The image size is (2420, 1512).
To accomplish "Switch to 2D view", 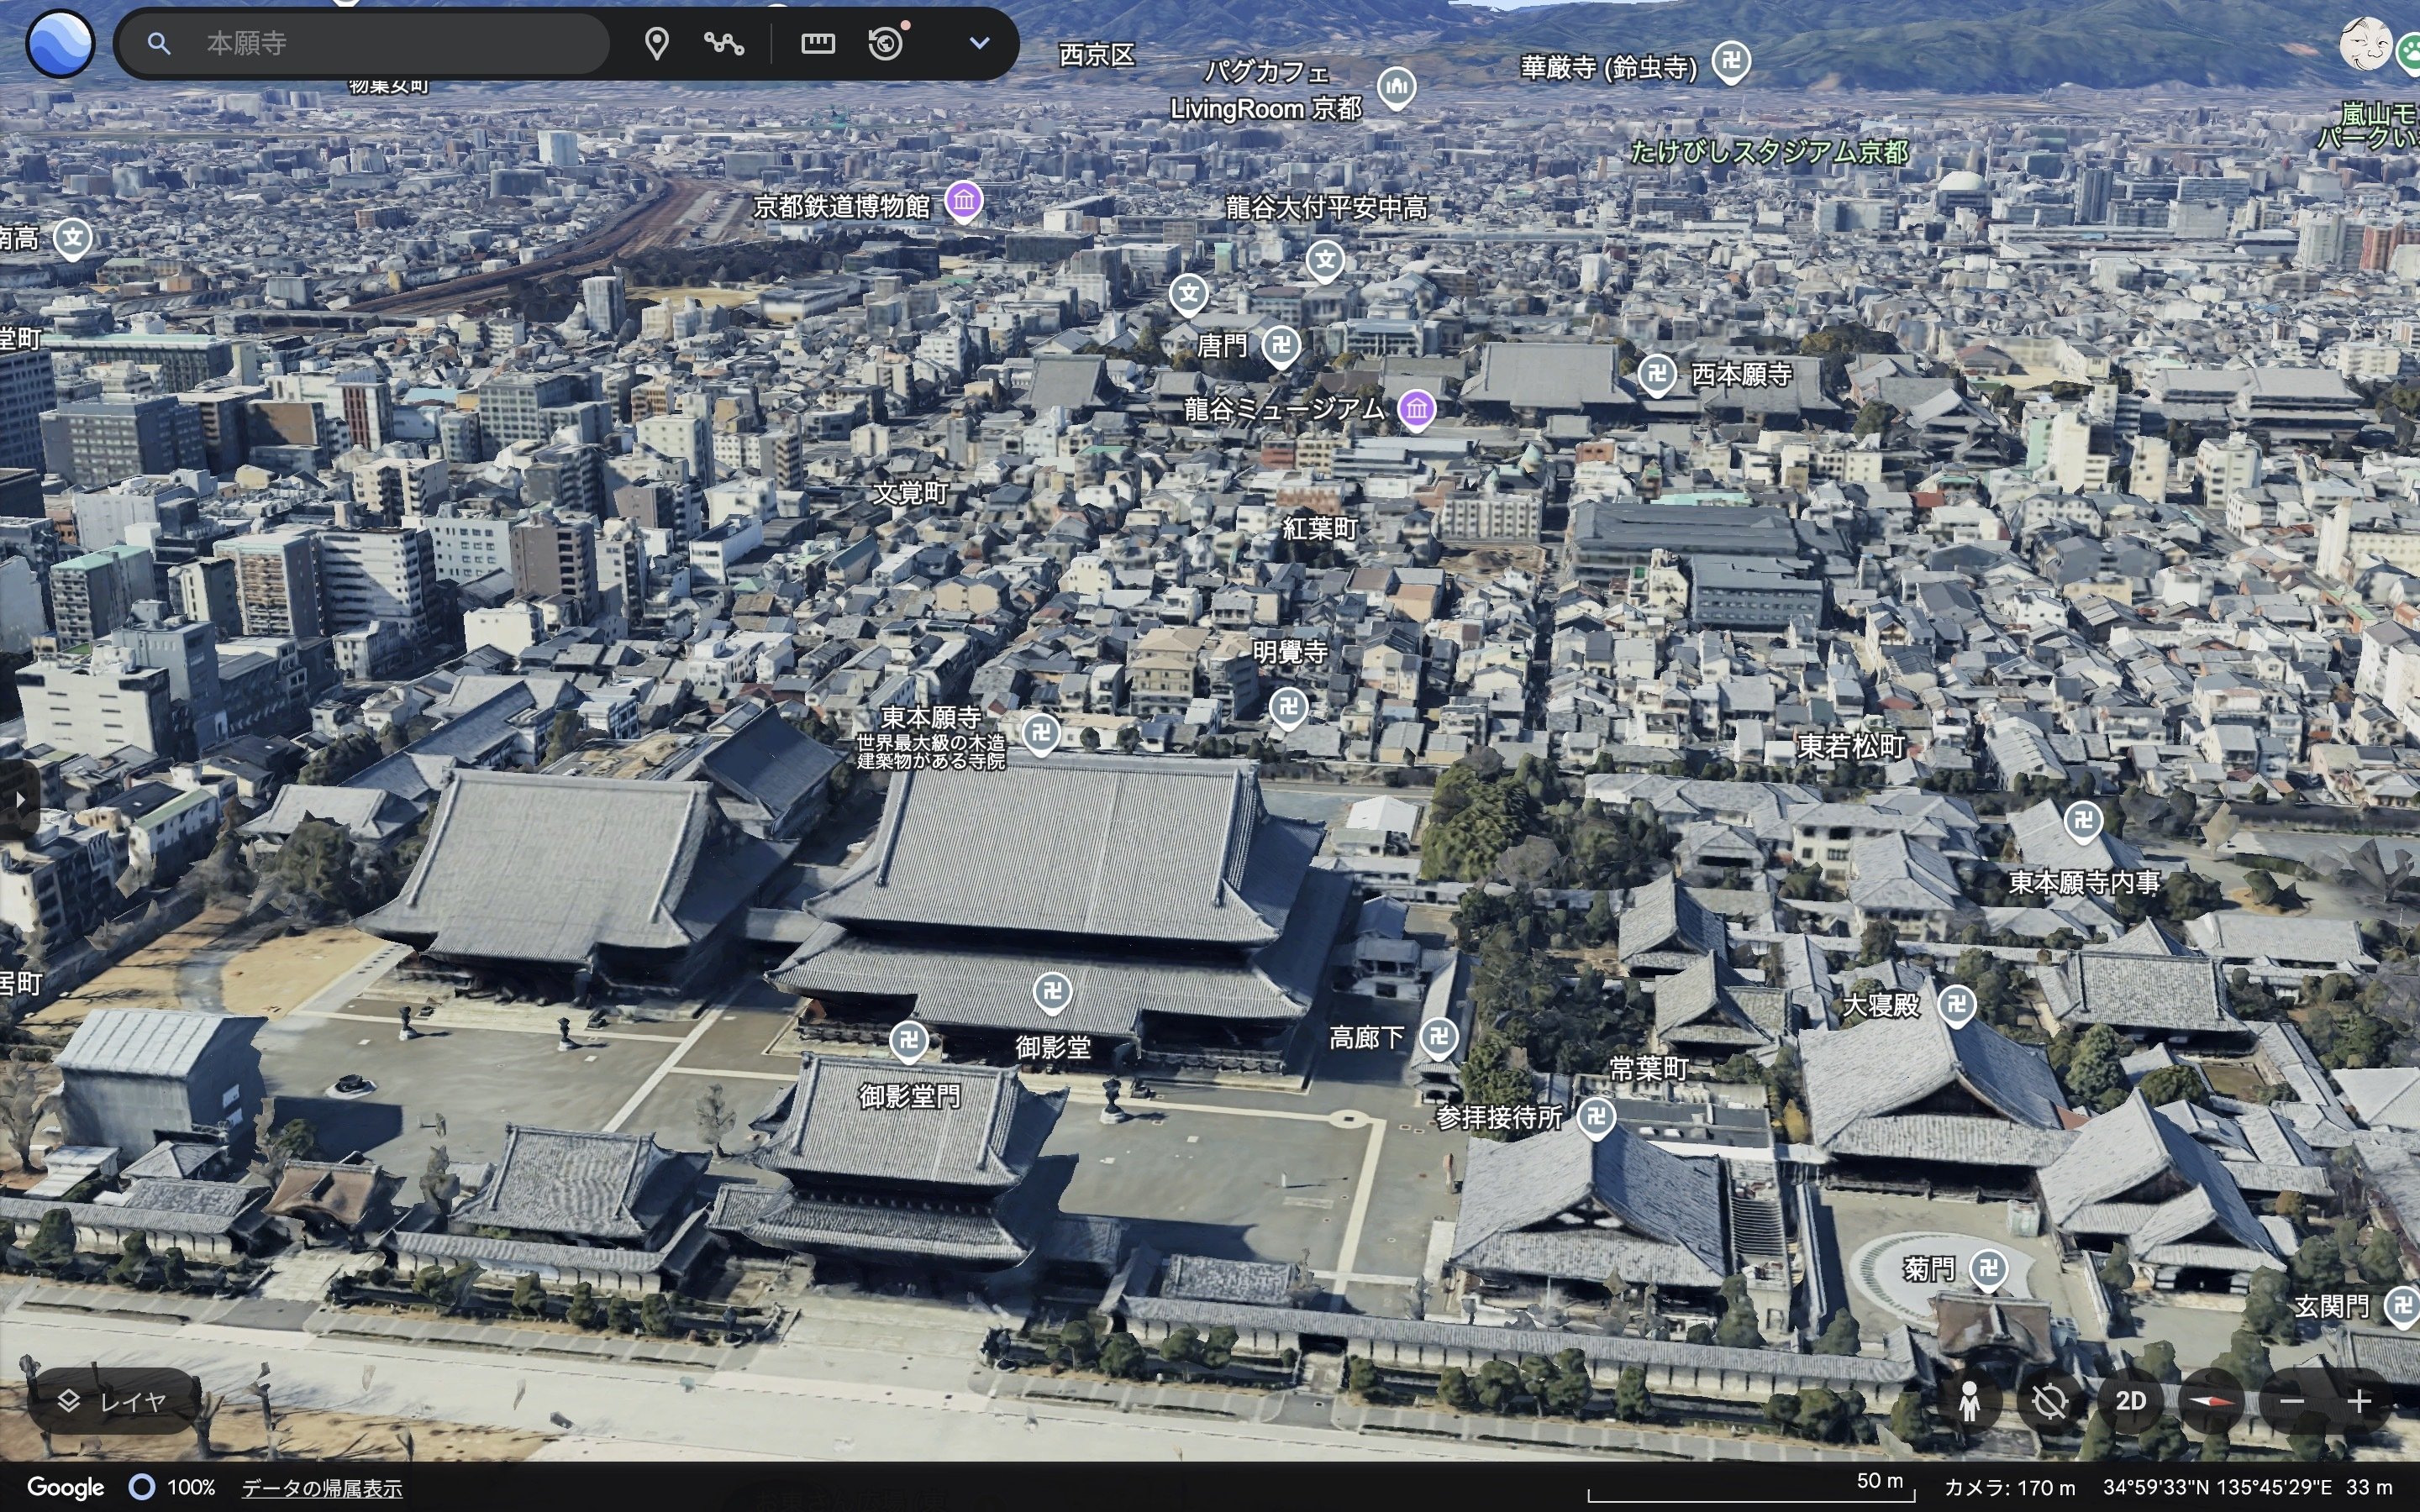I will click(x=2130, y=1401).
